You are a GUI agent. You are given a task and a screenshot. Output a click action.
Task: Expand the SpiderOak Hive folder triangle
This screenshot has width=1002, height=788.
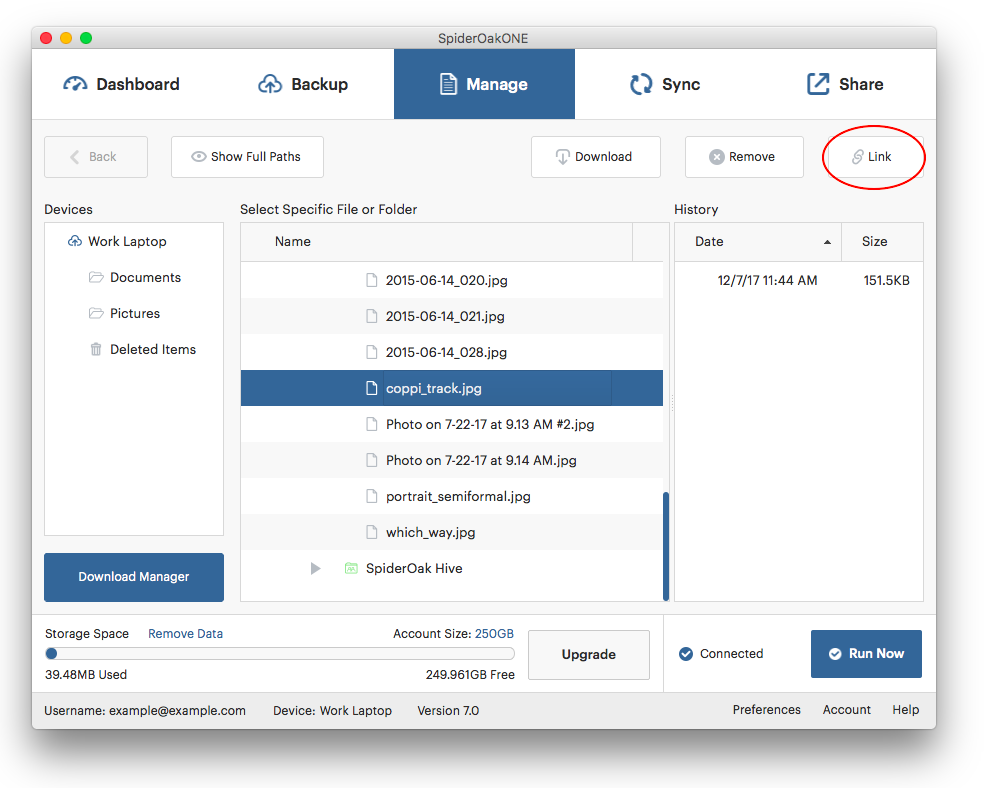pos(315,568)
